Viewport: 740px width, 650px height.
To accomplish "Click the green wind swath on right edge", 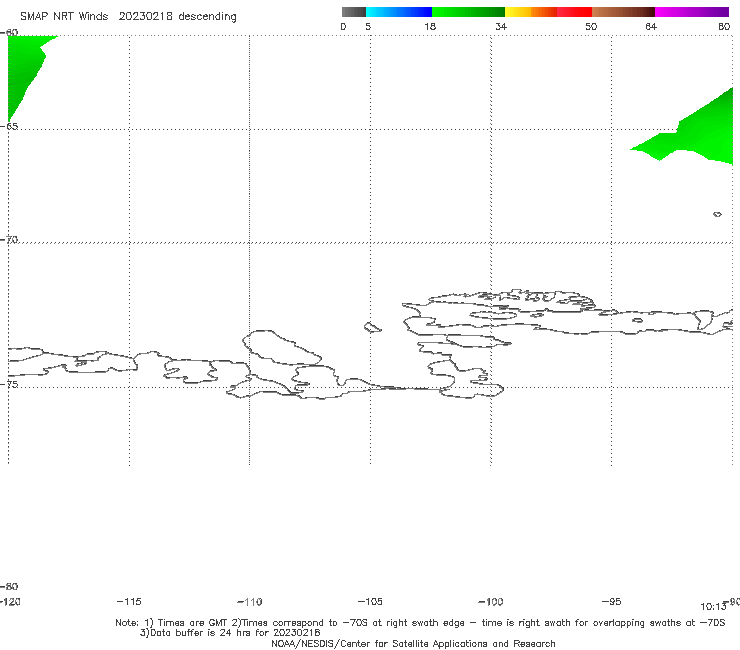I will [x=698, y=135].
